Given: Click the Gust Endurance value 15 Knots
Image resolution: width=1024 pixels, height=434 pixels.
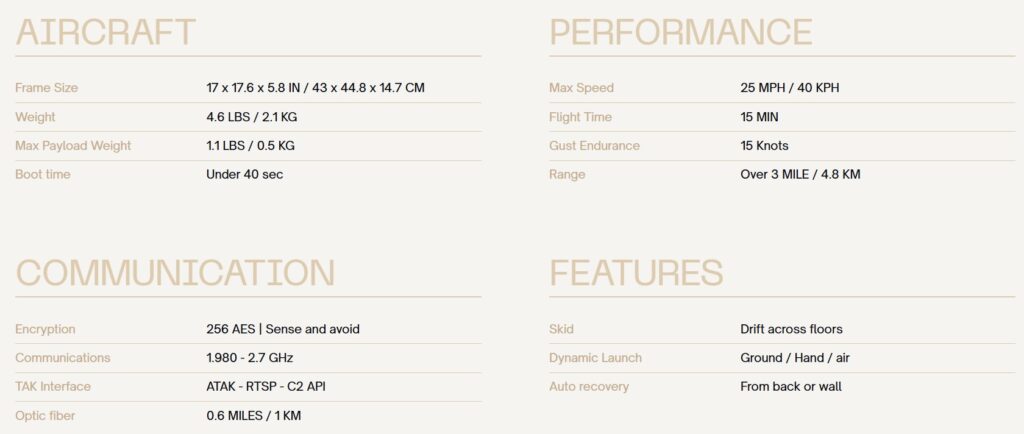Looking at the screenshot, I should click(765, 146).
